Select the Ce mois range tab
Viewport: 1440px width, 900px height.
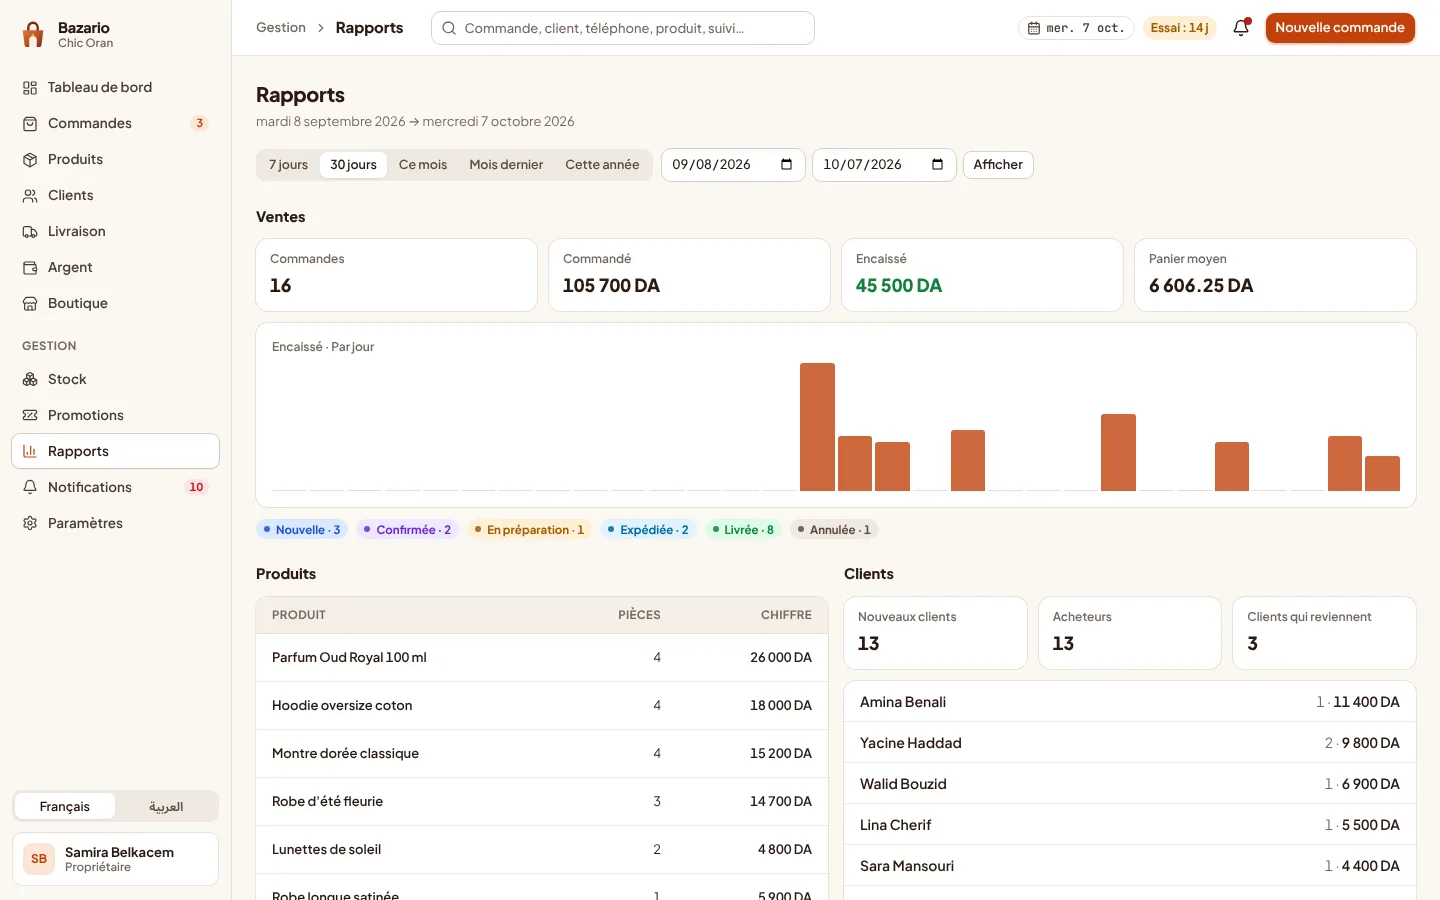tap(423, 165)
